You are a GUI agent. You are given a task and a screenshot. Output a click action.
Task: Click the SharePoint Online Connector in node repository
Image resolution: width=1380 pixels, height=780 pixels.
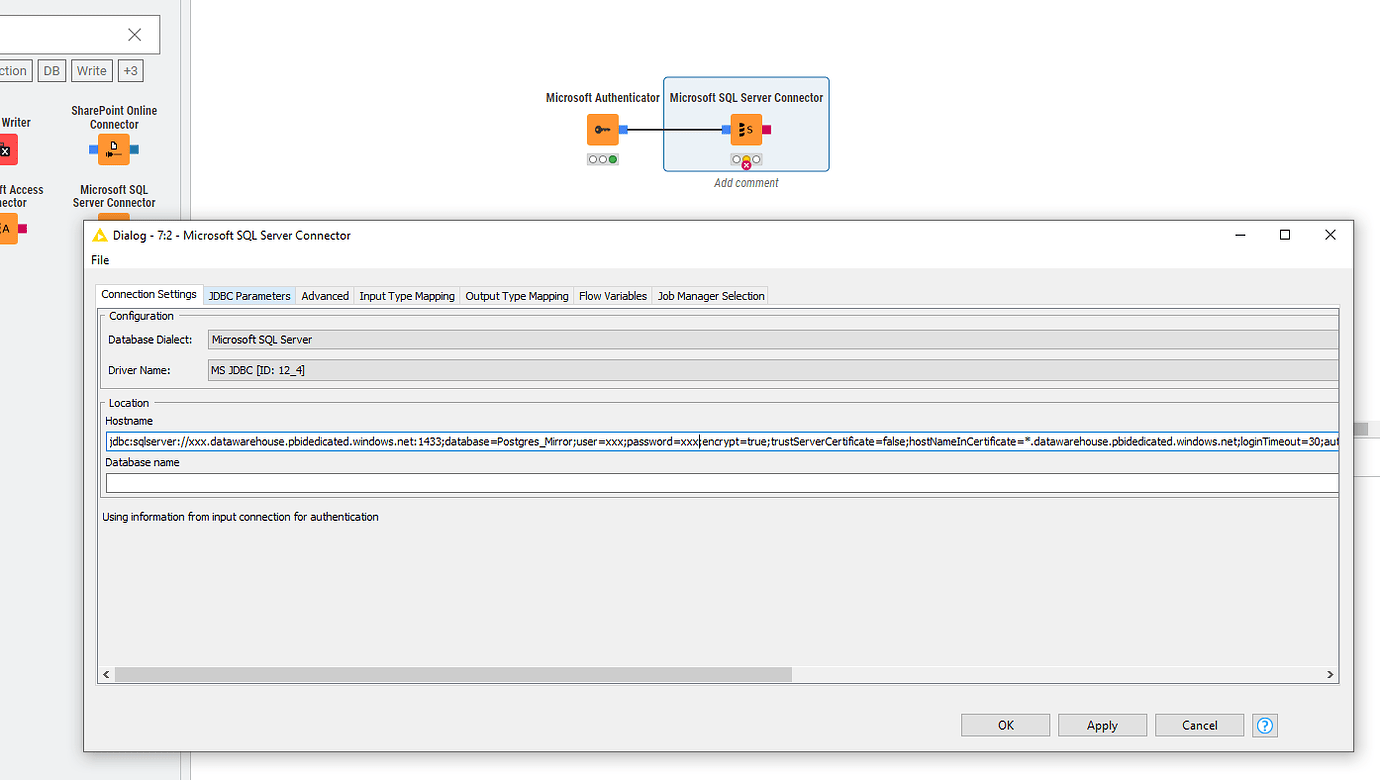[114, 149]
